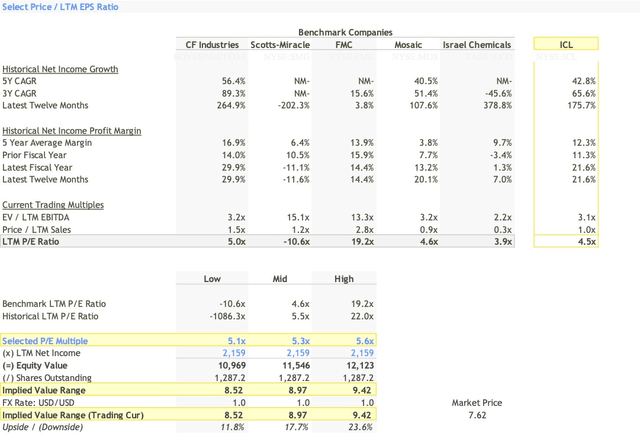Click the Historical Net Income Growth heading
The image size is (640, 445).
coord(60,69)
